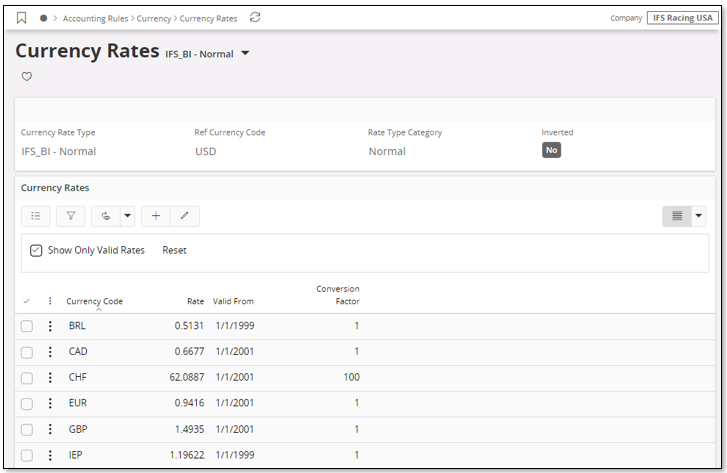
Task: Open the three-dot menu for the CHF row
Action: pos(50,378)
